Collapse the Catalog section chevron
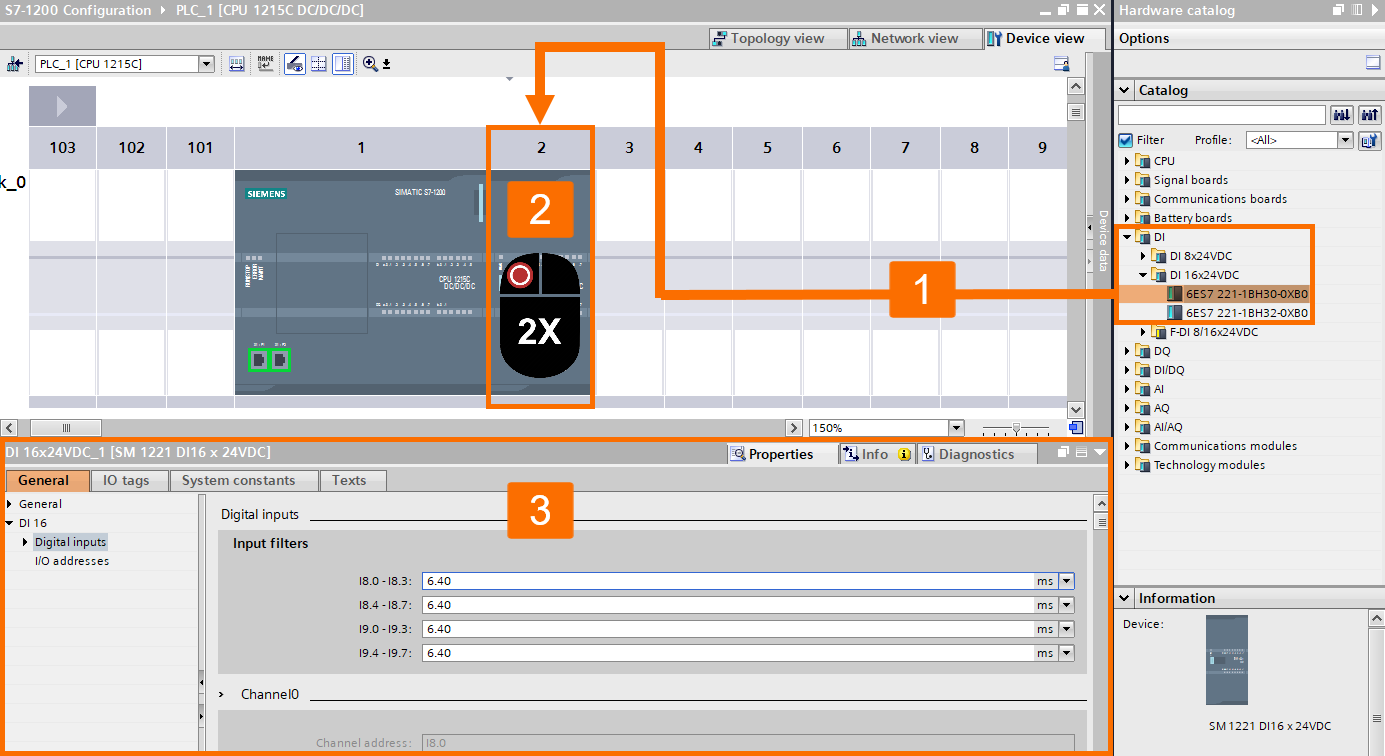Viewport: 1385px width, 756px height. coord(1125,90)
